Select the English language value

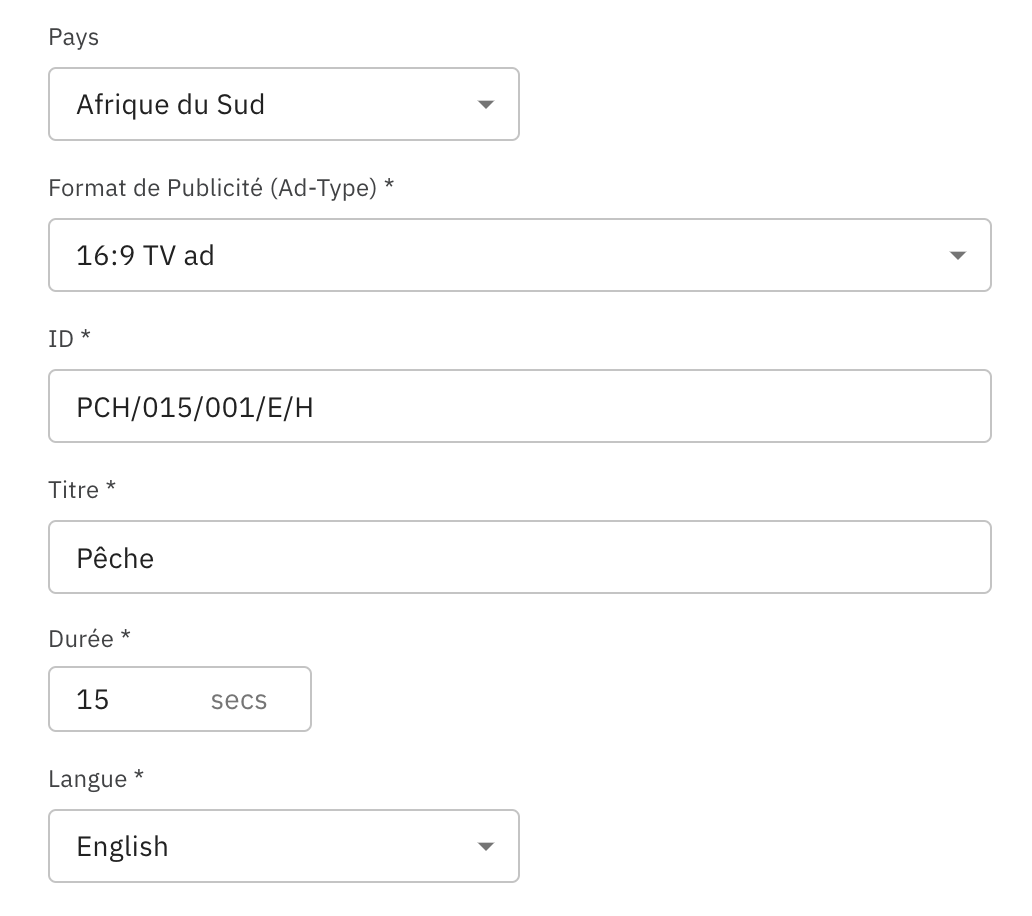pyautogui.click(x=122, y=846)
